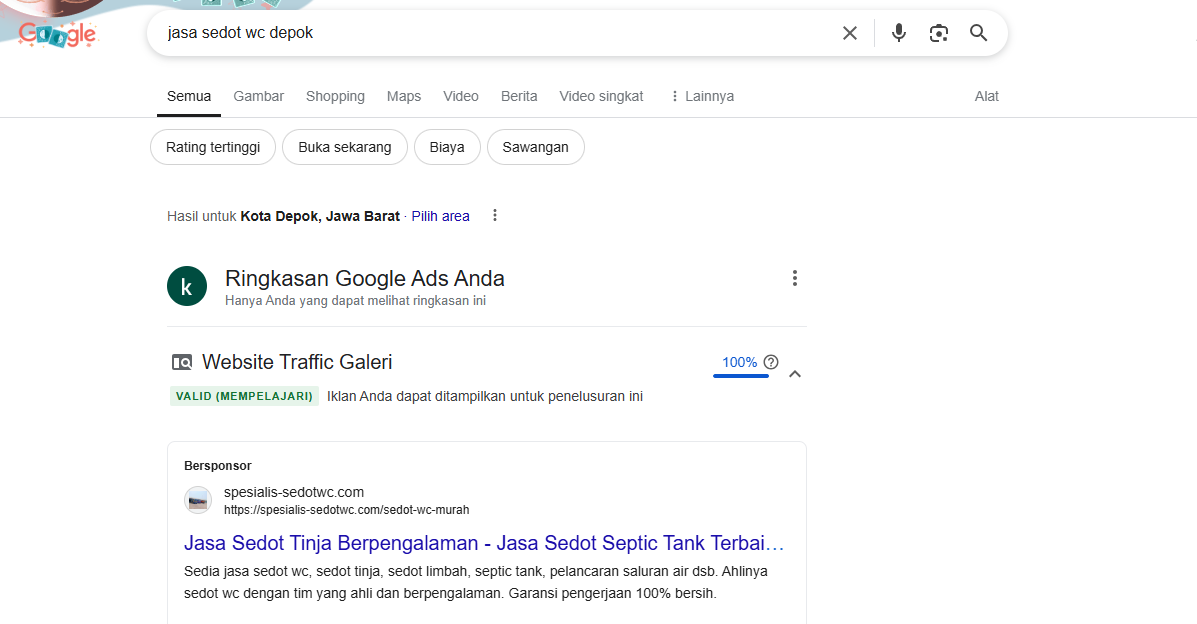Viewport: 1197px width, 624px height.
Task: Switch to the Maps tab
Action: click(x=404, y=96)
